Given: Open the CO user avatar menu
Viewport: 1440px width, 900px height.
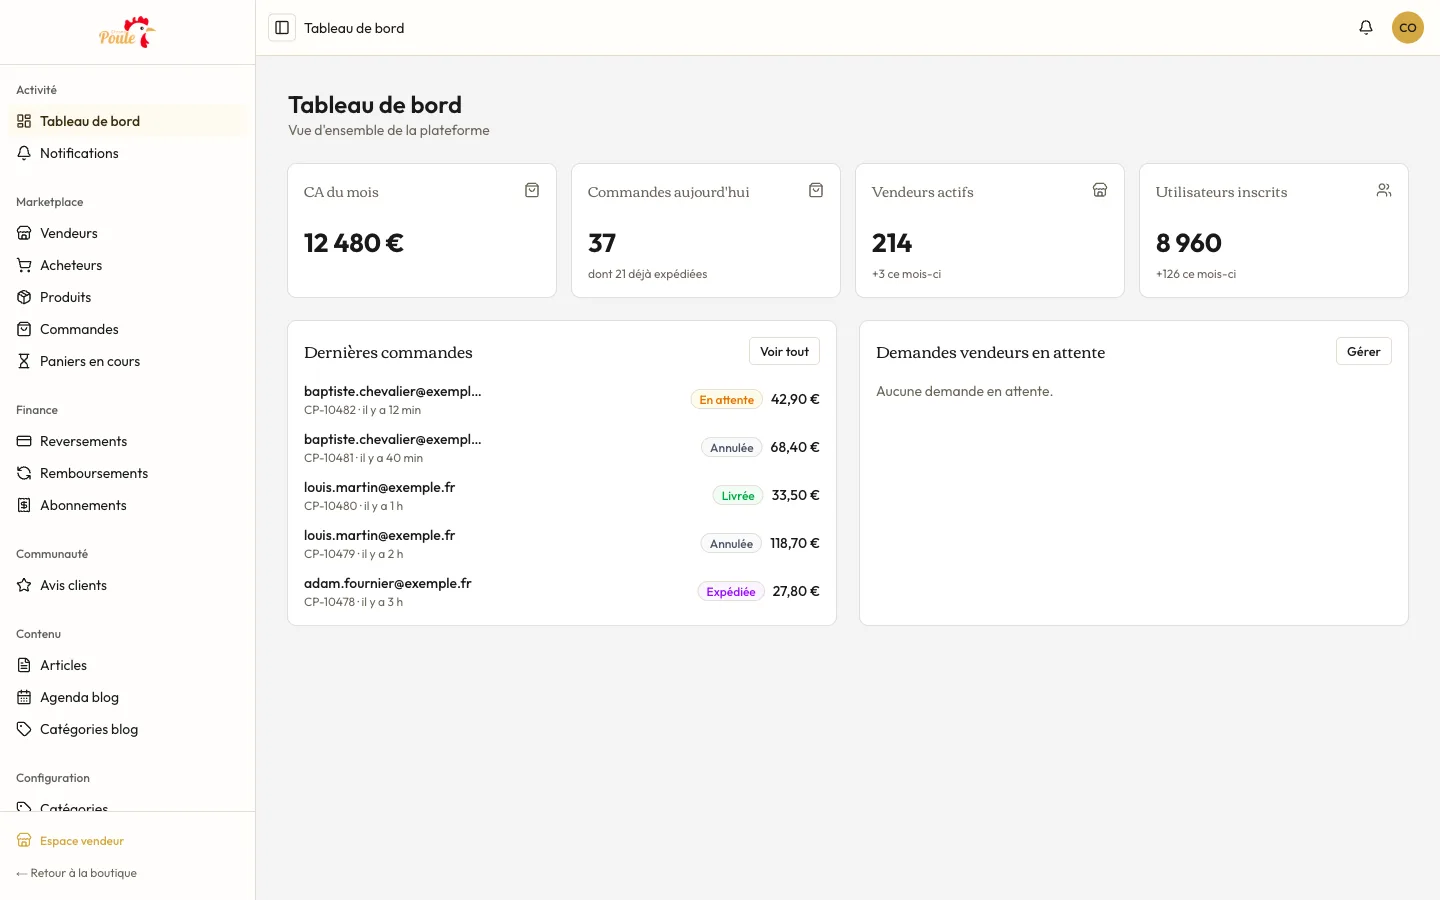Looking at the screenshot, I should (1408, 28).
